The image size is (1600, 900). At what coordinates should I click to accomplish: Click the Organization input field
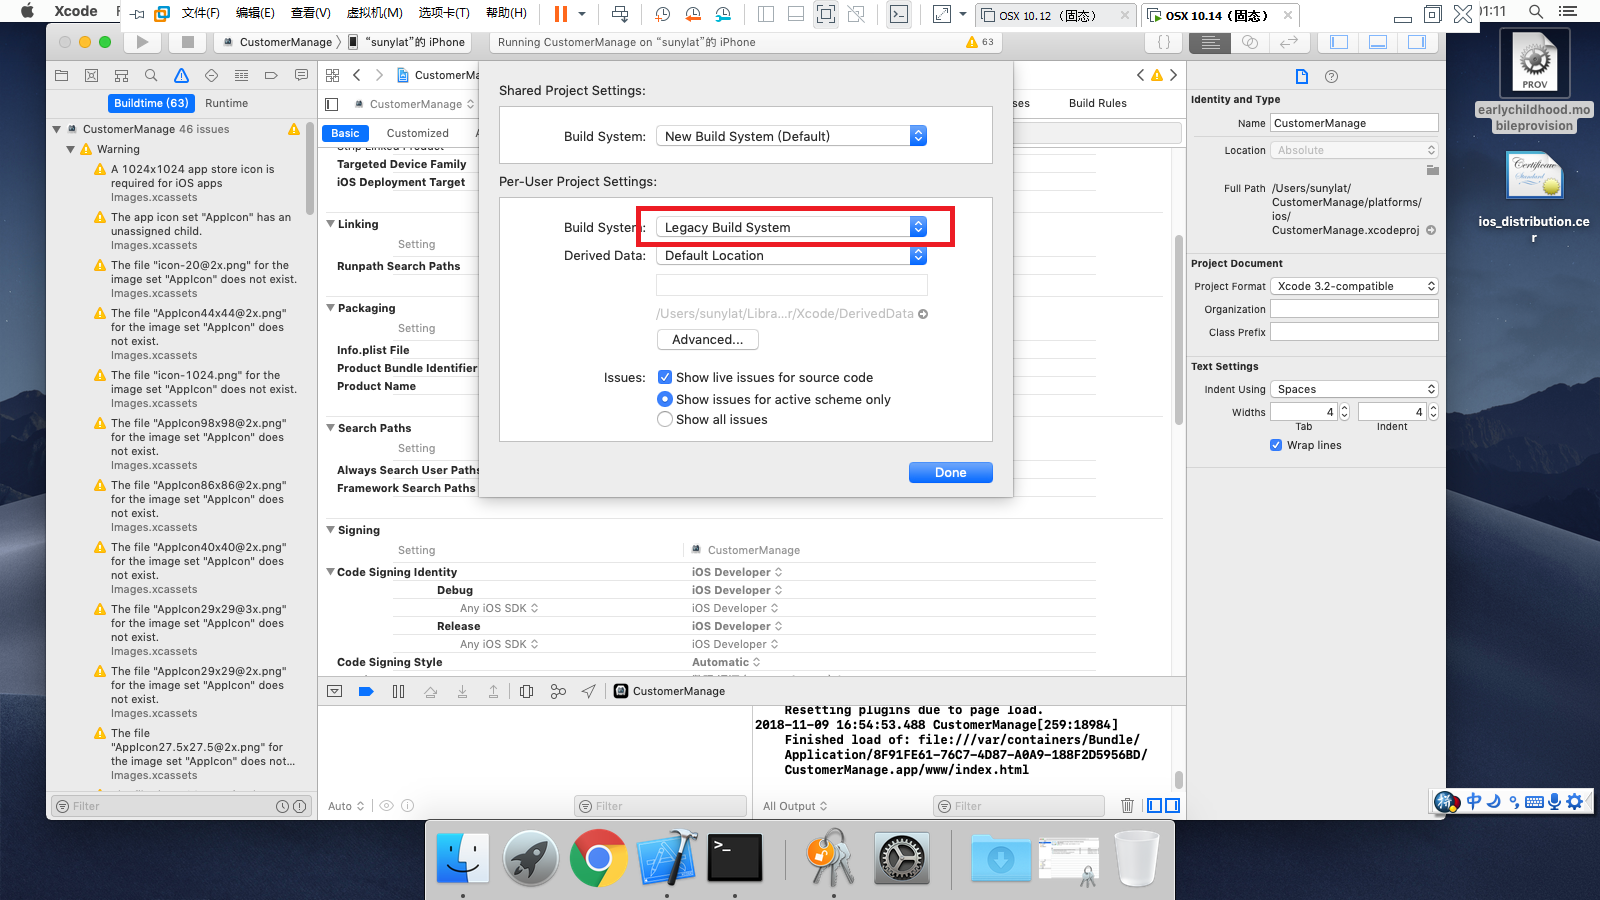[x=1354, y=309]
